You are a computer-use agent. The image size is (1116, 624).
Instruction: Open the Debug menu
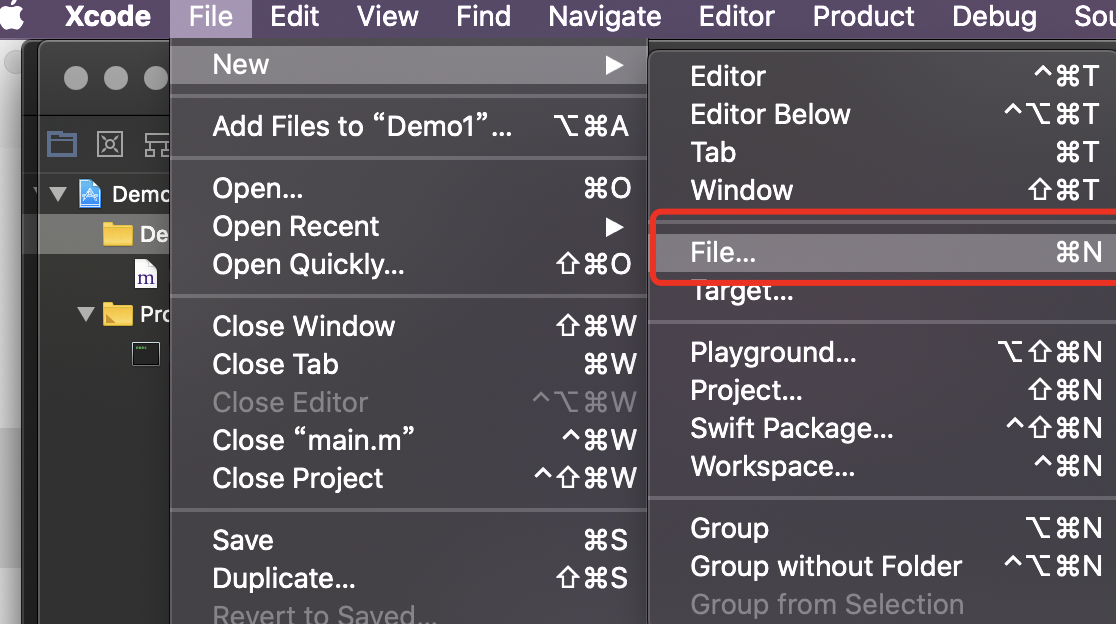(994, 16)
